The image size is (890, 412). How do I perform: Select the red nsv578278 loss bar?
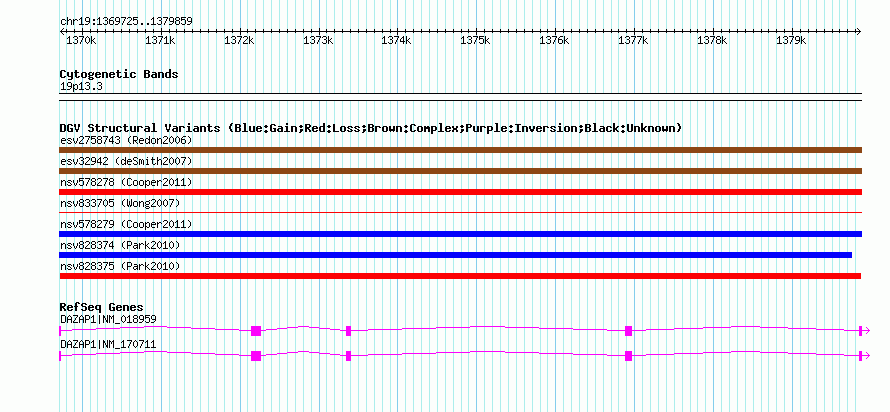click(460, 192)
